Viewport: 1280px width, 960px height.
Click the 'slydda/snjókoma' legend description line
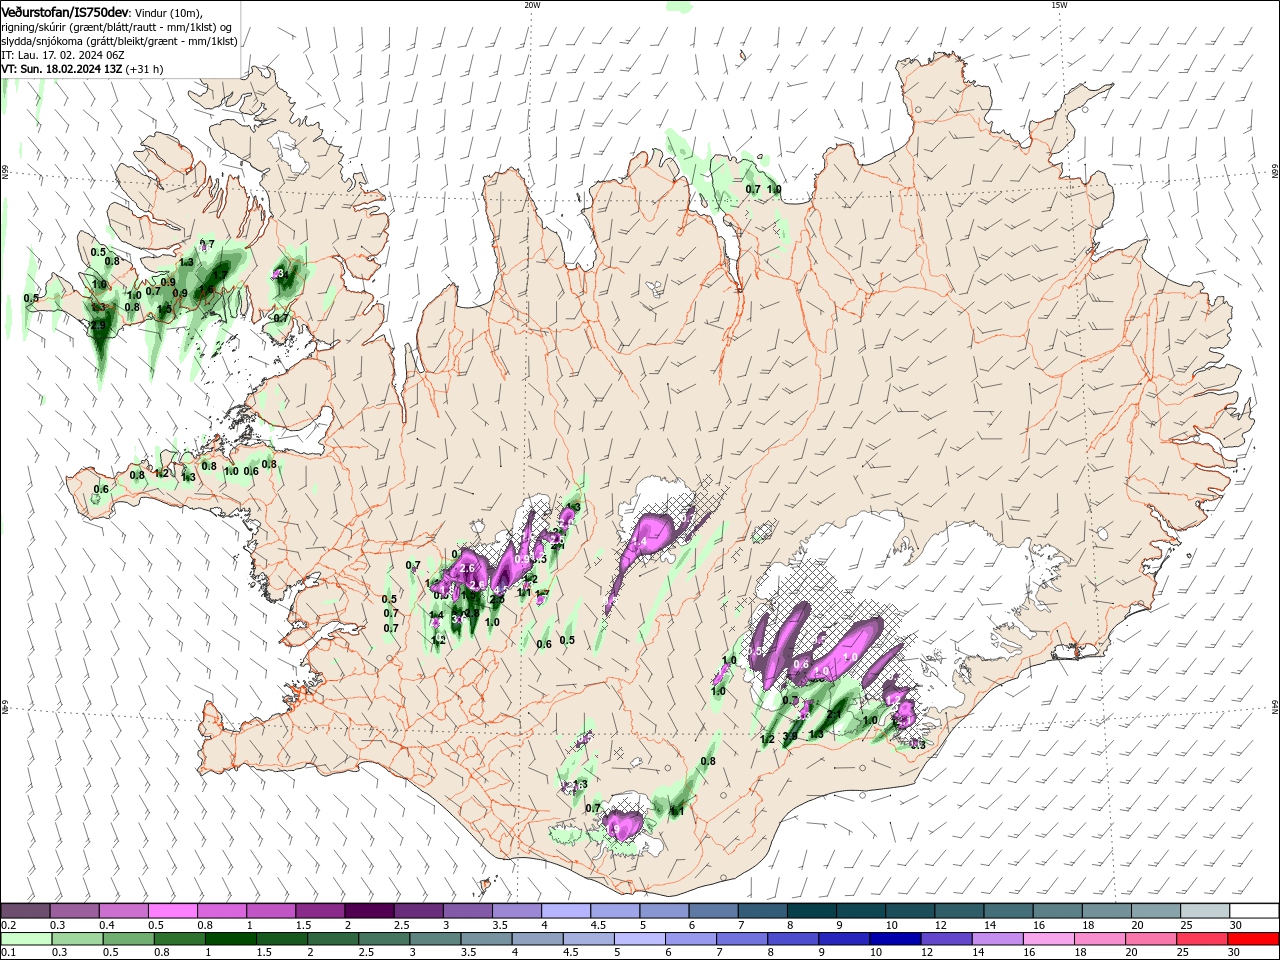click(119, 41)
